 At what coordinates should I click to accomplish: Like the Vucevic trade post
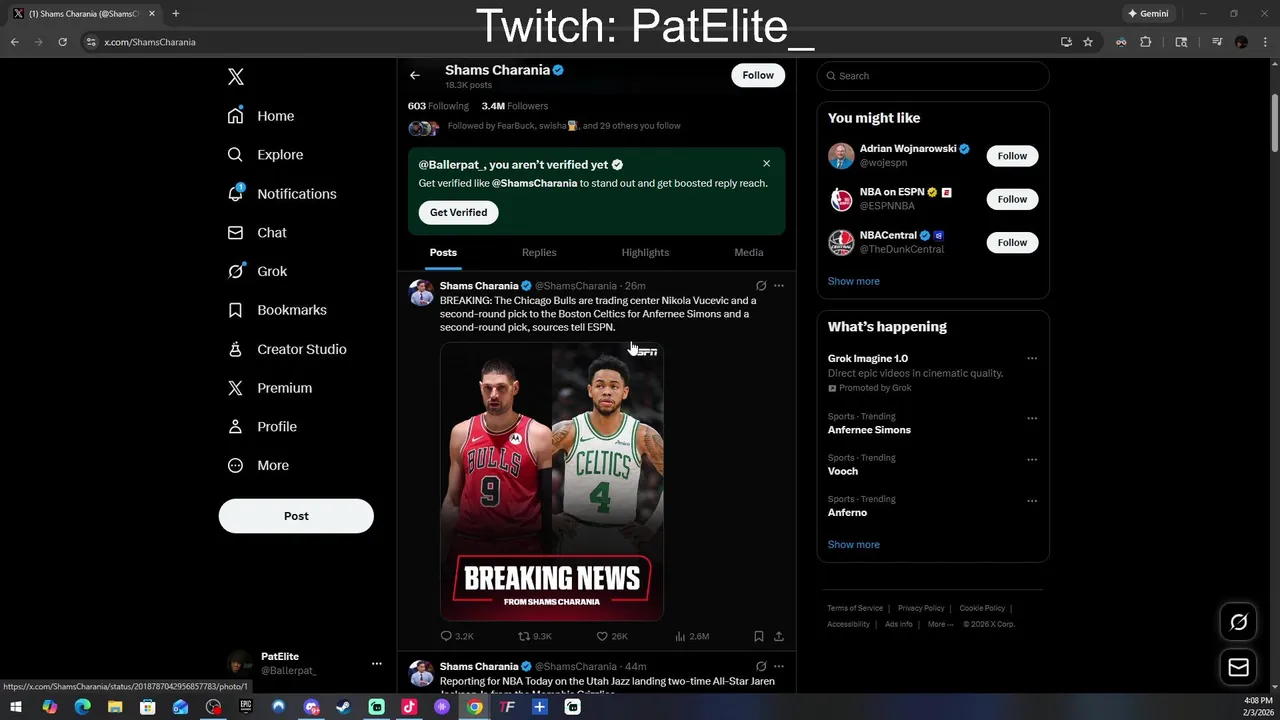tap(612, 636)
